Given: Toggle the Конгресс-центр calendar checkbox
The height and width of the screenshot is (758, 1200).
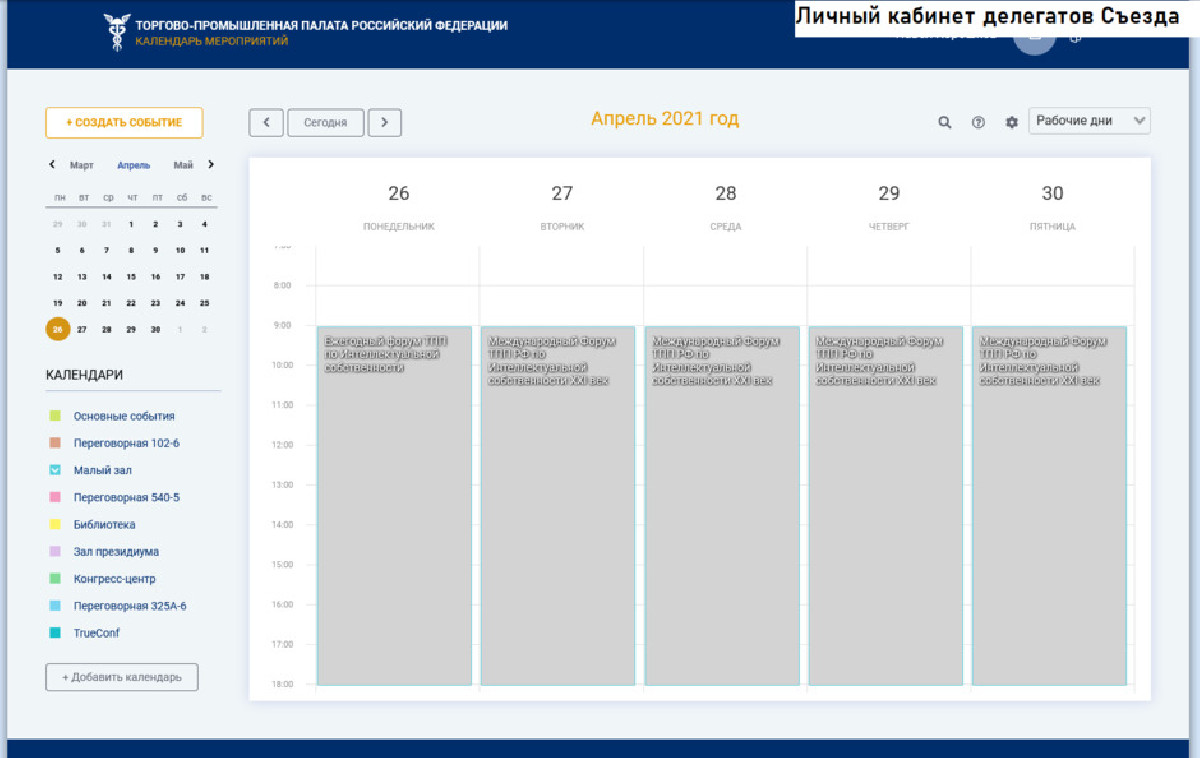Looking at the screenshot, I should point(56,579).
